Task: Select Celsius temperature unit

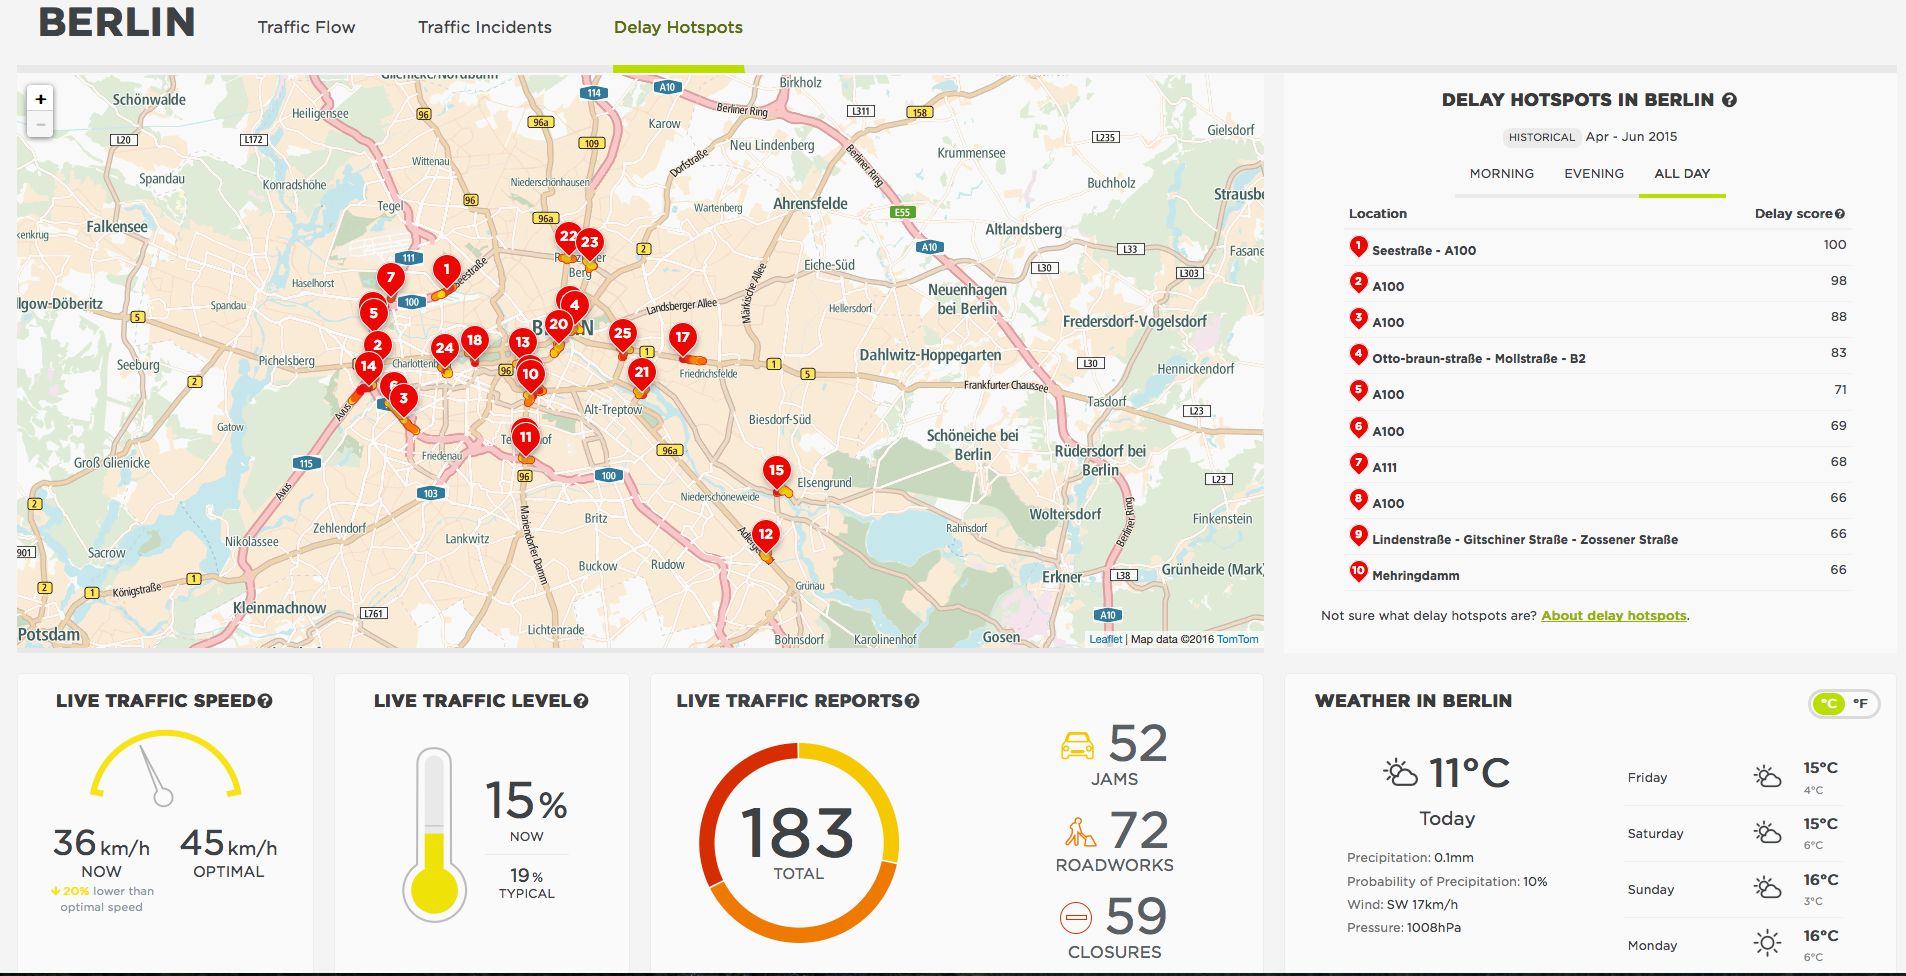Action: pos(1829,703)
